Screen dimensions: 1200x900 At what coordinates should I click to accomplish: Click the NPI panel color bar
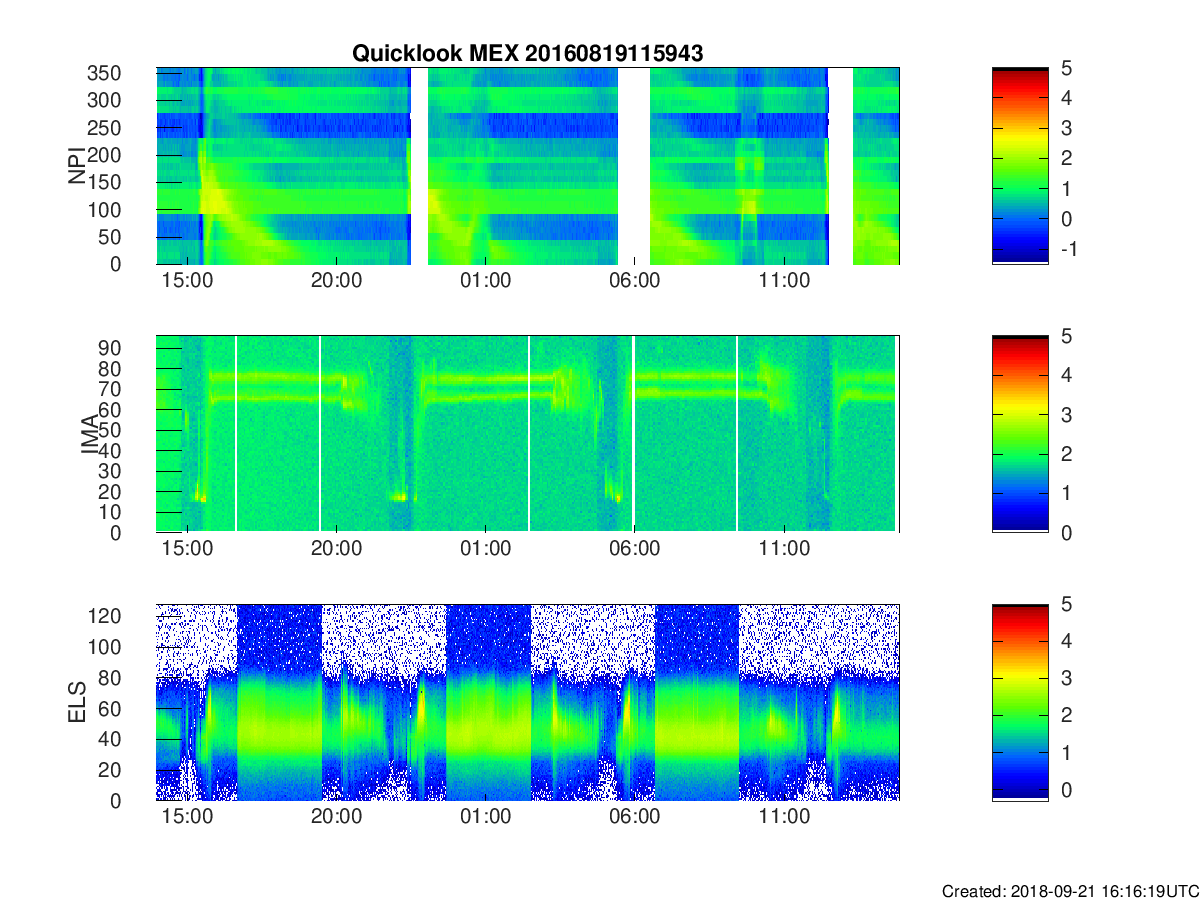click(x=1020, y=166)
